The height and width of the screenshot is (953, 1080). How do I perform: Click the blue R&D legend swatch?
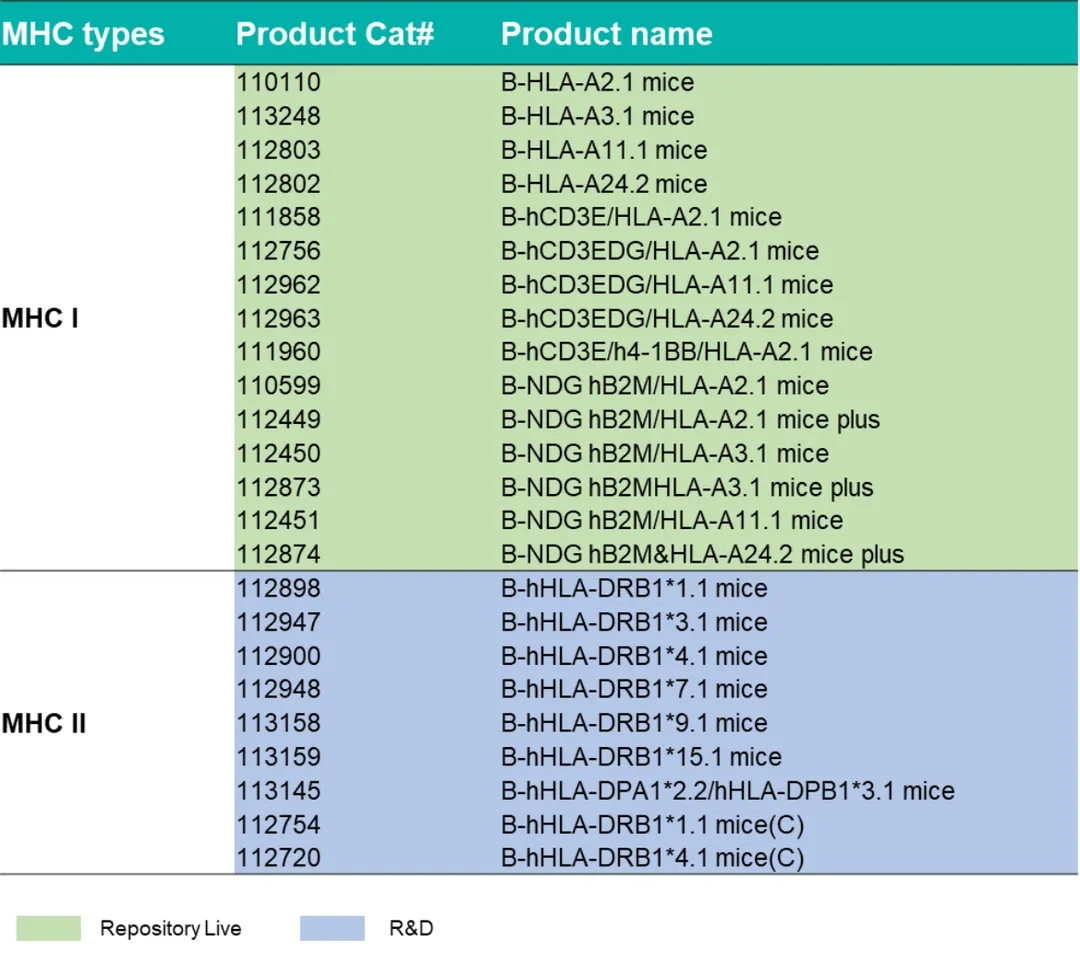point(332,928)
